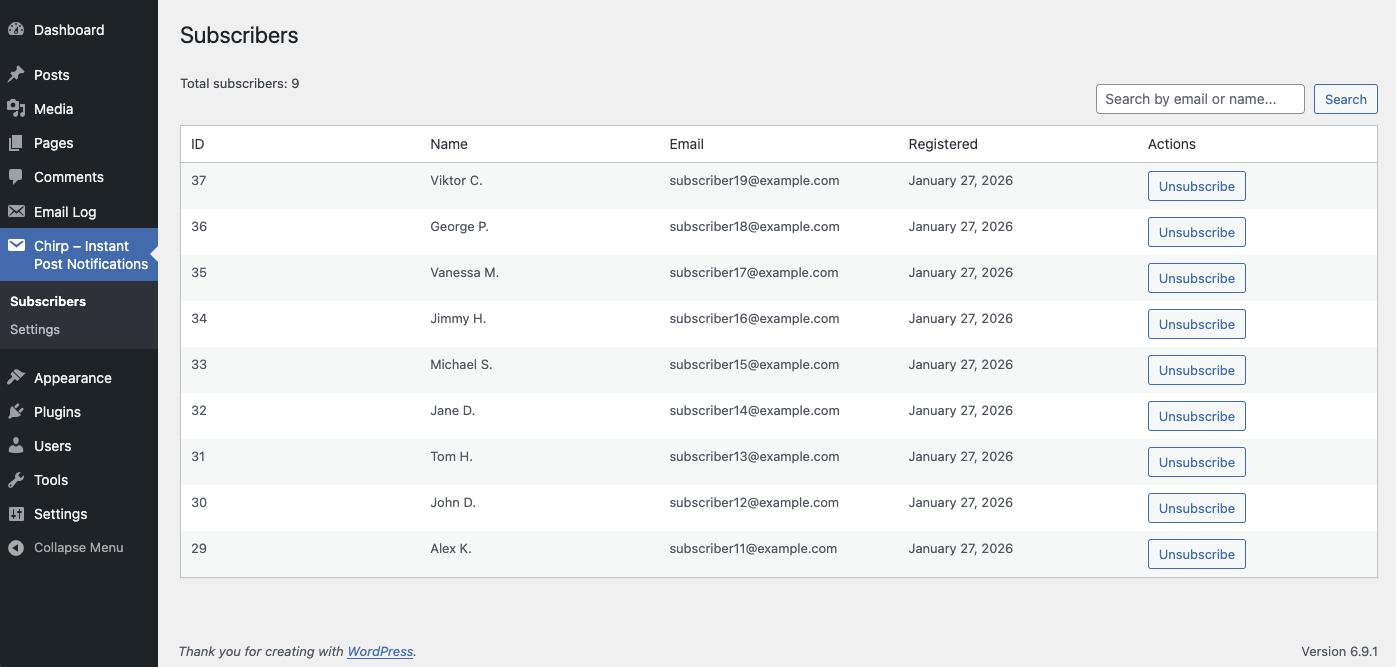This screenshot has width=1396, height=667.
Task: Click the Dashboard gauge icon
Action: [x=16, y=30]
